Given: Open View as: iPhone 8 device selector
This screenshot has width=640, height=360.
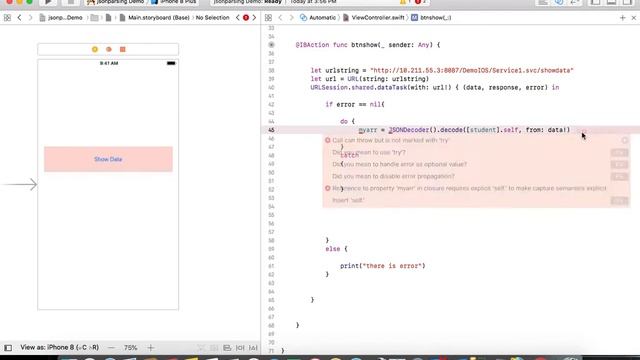Looking at the screenshot, I should pos(60,347).
